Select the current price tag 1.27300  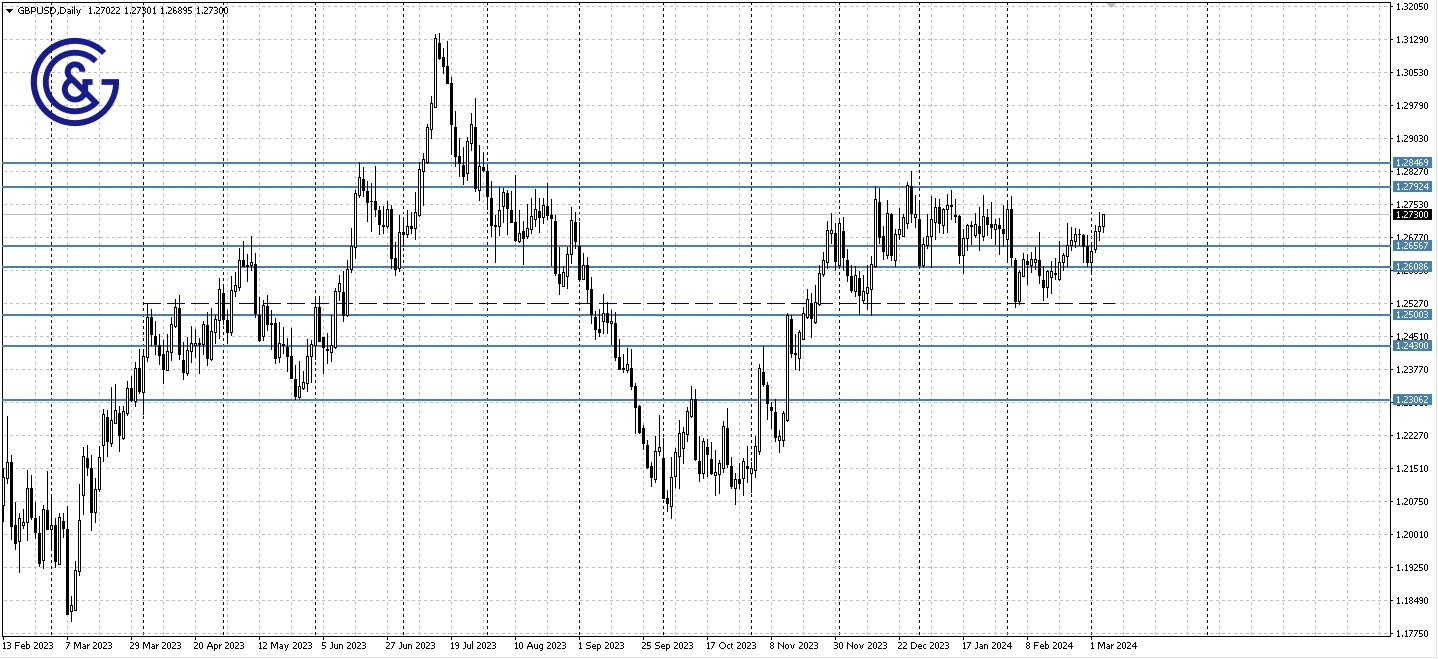pyautogui.click(x=1412, y=213)
